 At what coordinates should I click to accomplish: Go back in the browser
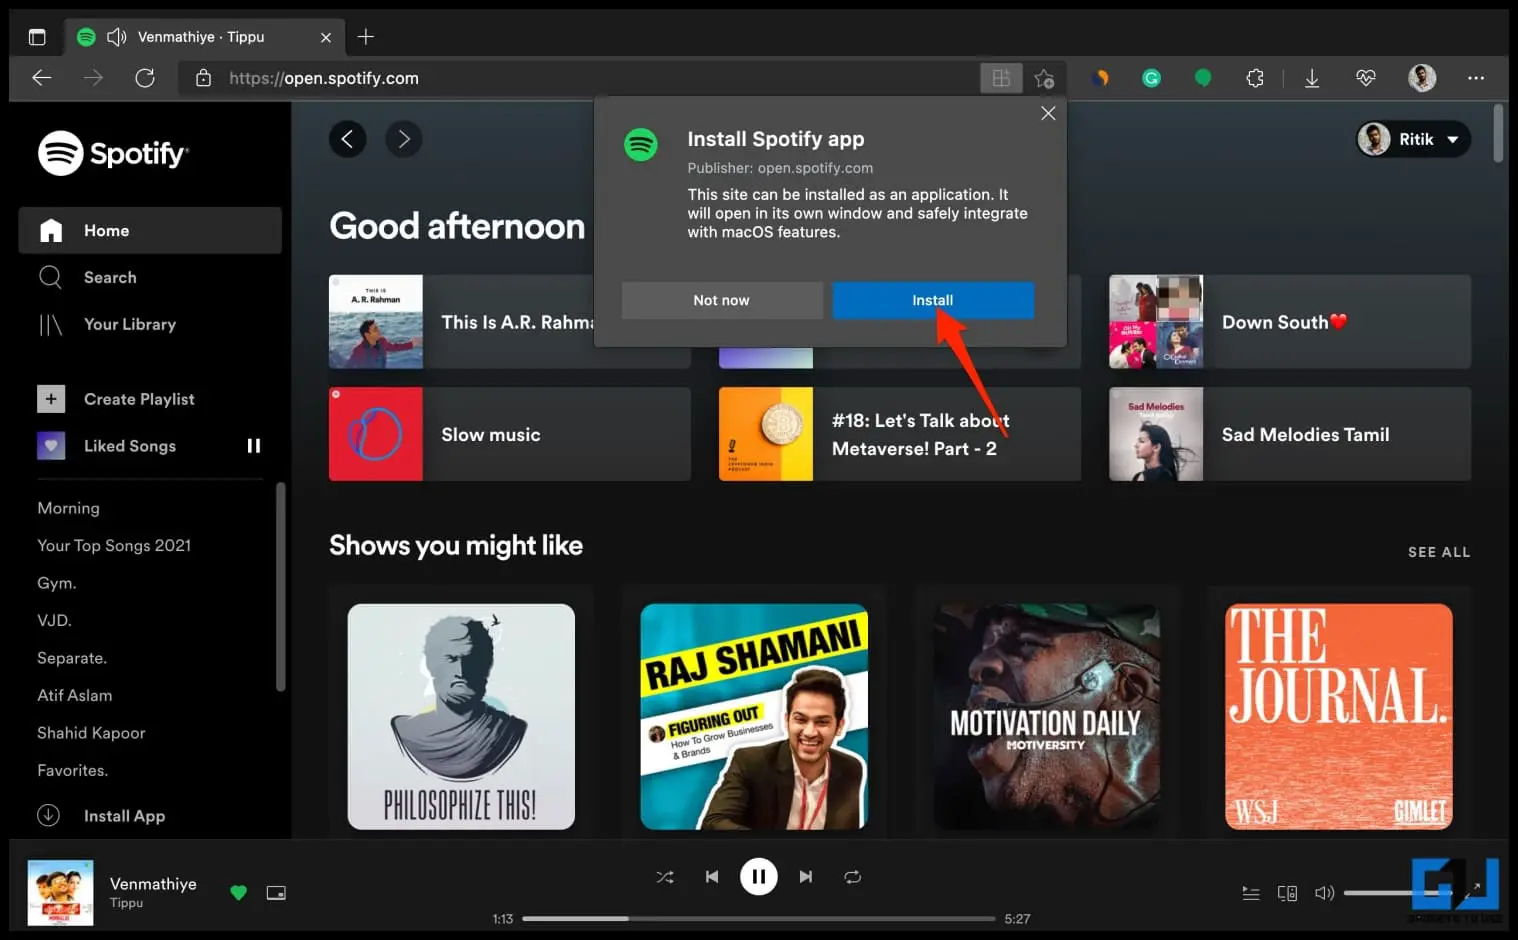42,78
